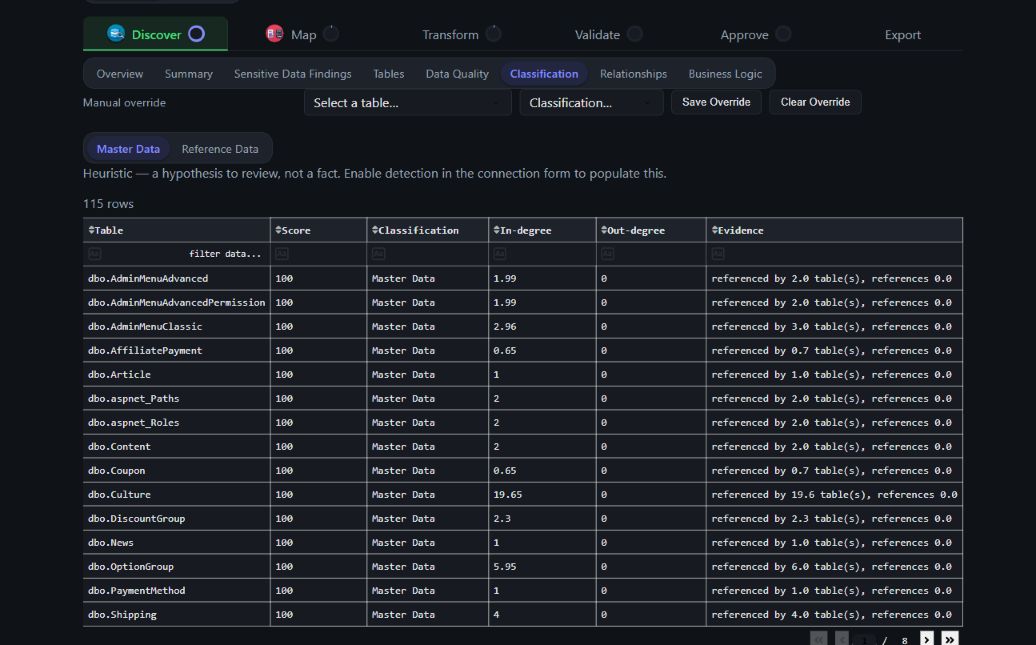Select the dbo.News table cell
This screenshot has width=1036, height=645.
click(x=176, y=543)
